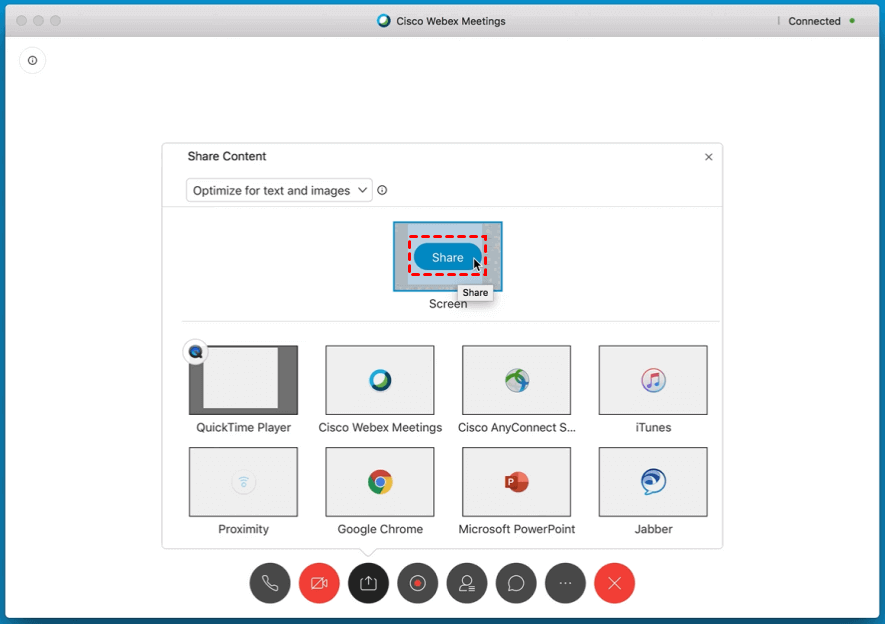Click the iTunes label text
This screenshot has height=624, width=885.
[653, 427]
